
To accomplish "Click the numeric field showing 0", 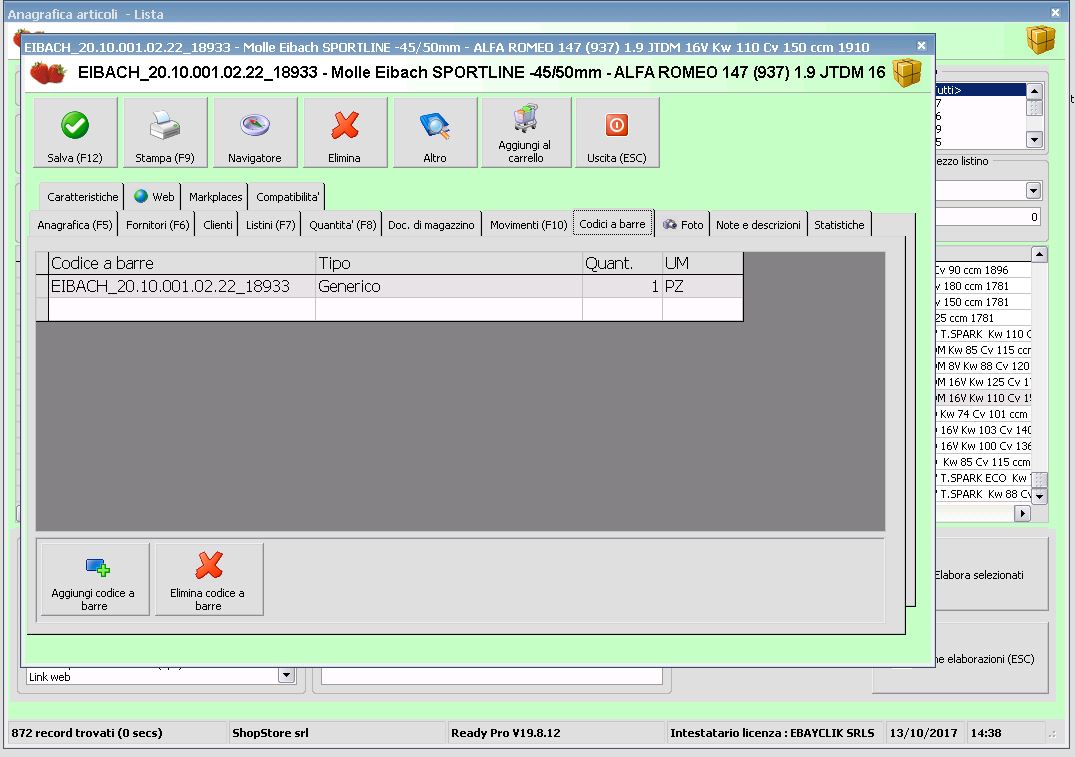I will coord(988,217).
